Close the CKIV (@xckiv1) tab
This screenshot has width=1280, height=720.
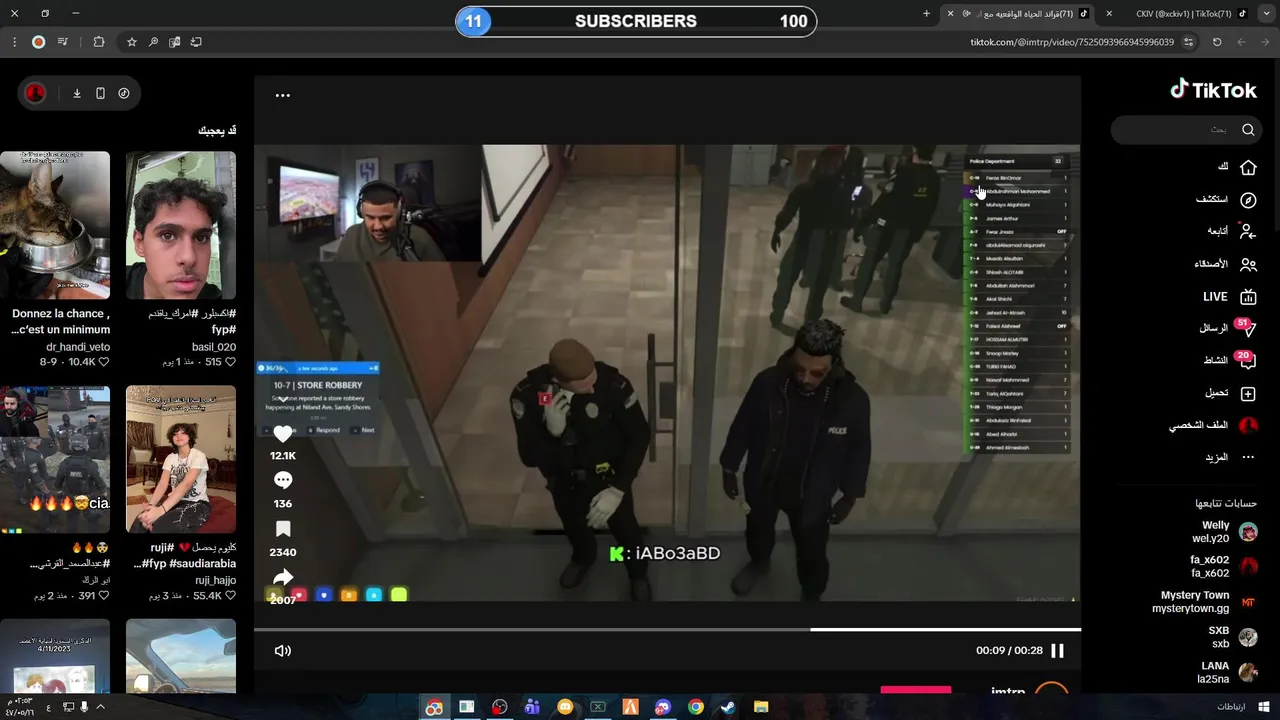point(1109,13)
